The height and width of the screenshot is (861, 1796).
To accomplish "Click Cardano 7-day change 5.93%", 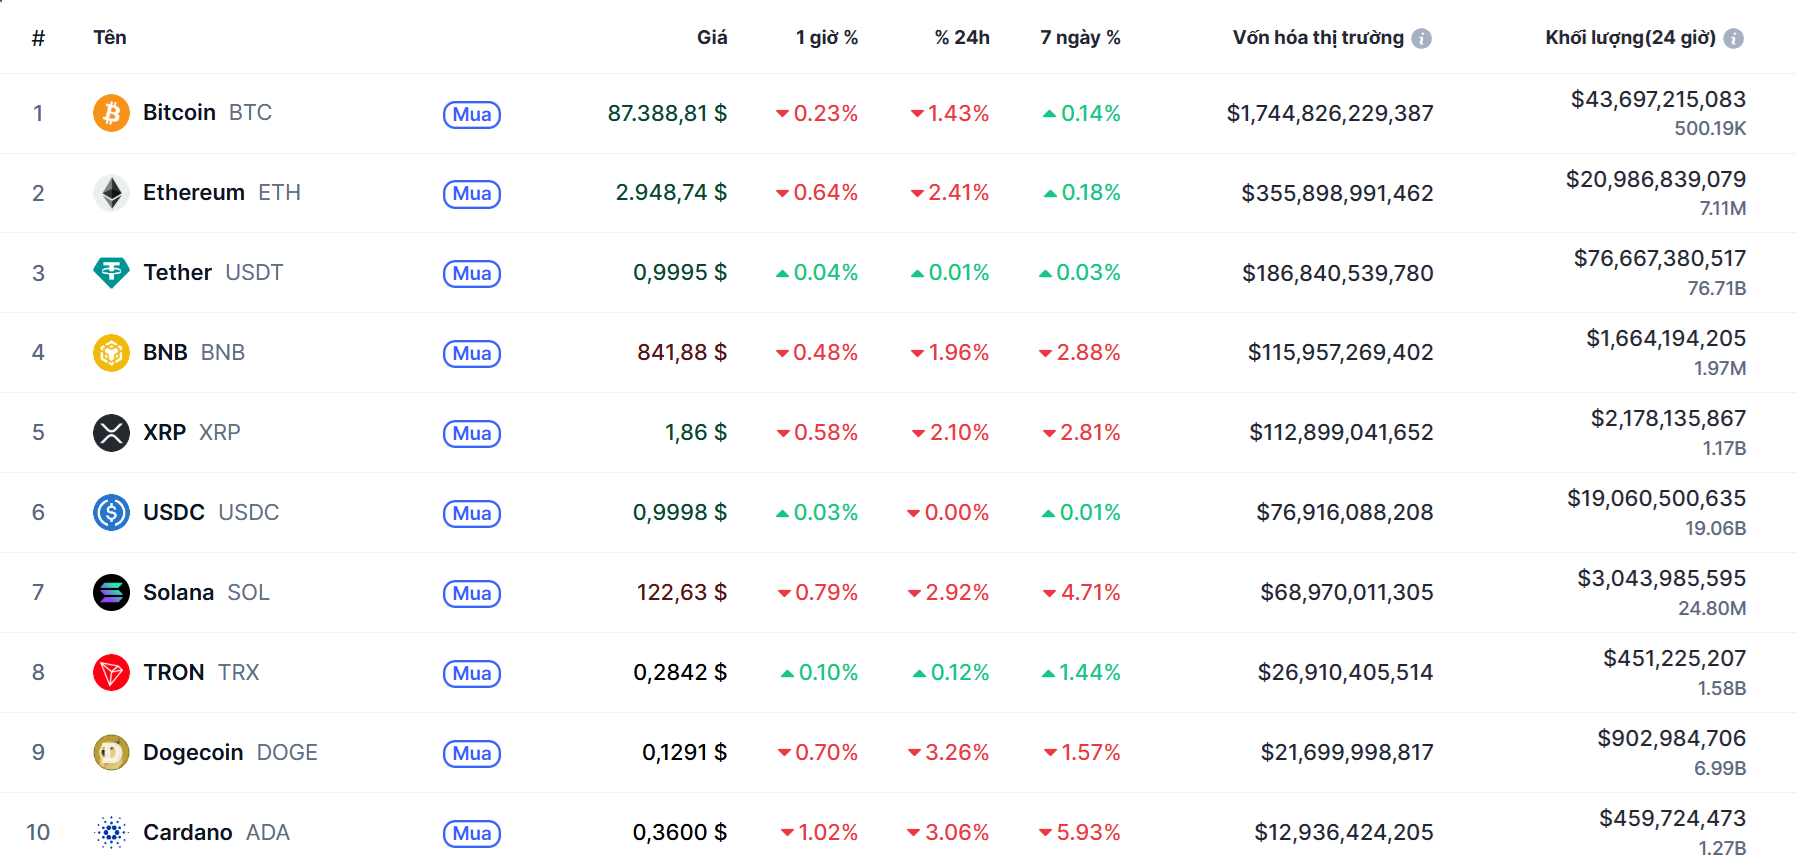I will 1079,832.
